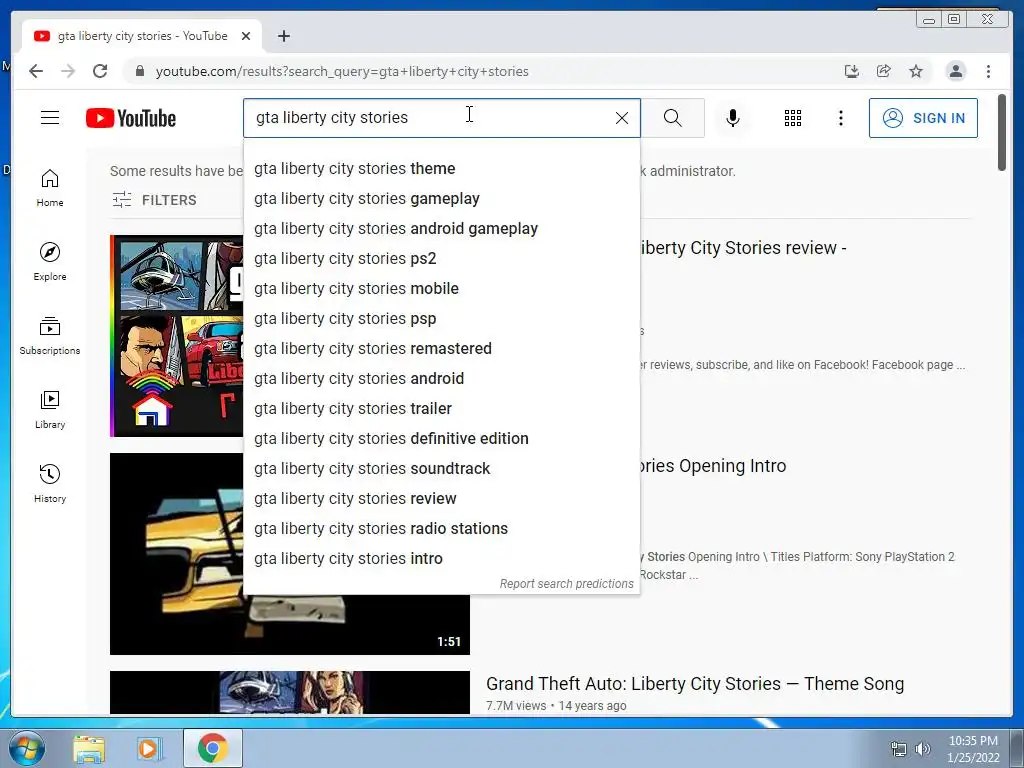Select suggestion ending 'definitive edition'

tap(441, 439)
